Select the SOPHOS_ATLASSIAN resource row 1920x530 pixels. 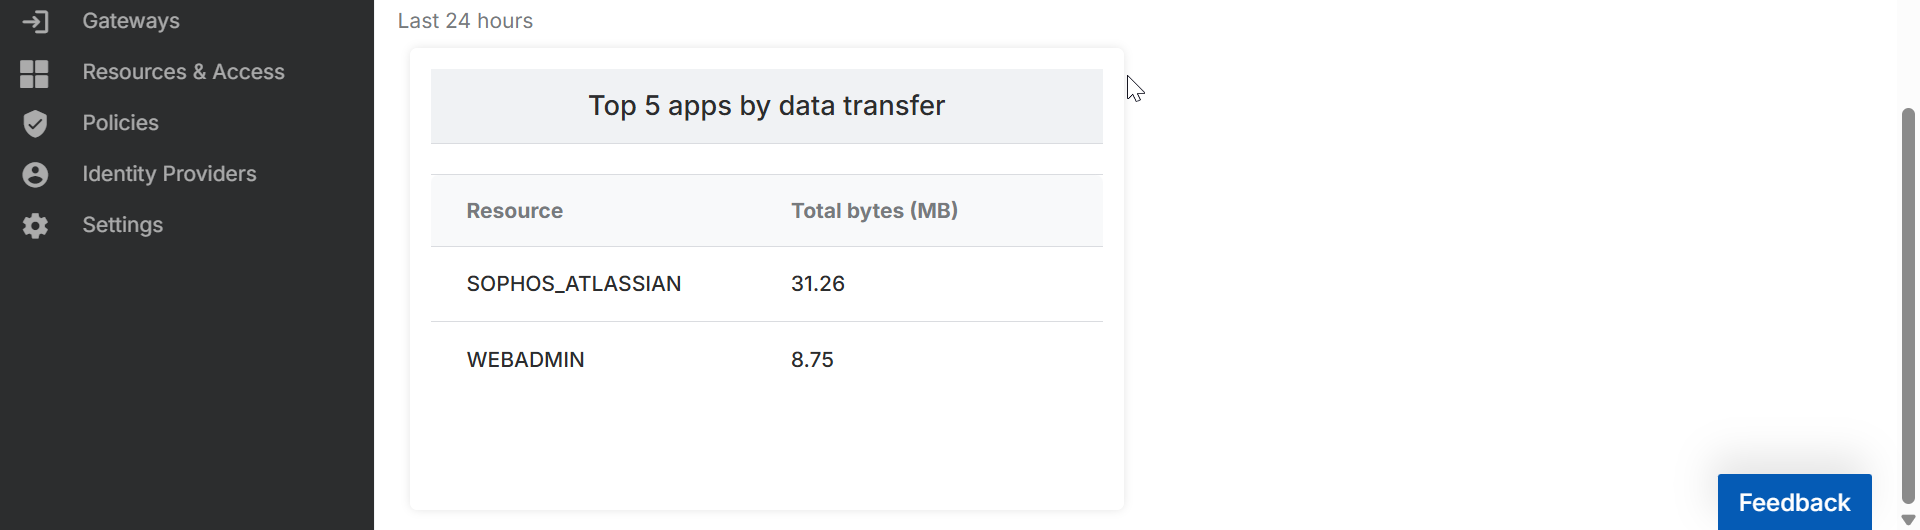point(573,284)
